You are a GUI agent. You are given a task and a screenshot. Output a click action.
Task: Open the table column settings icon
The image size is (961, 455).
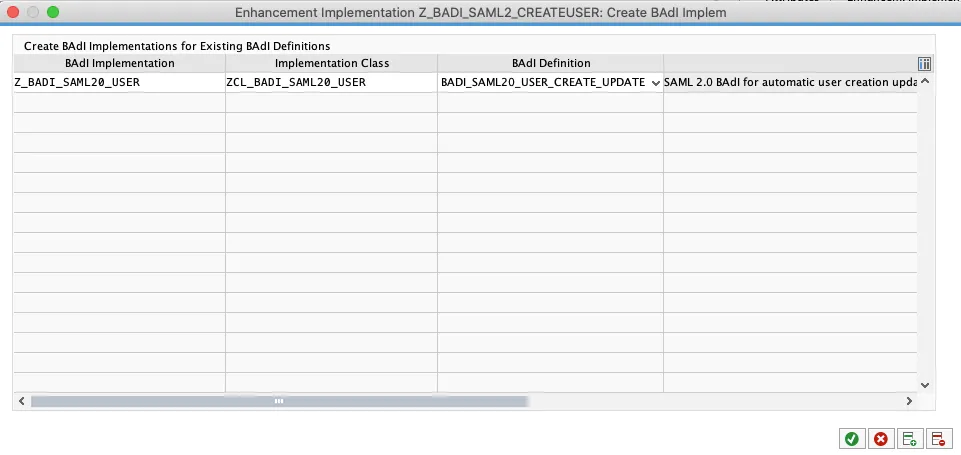tap(925, 64)
